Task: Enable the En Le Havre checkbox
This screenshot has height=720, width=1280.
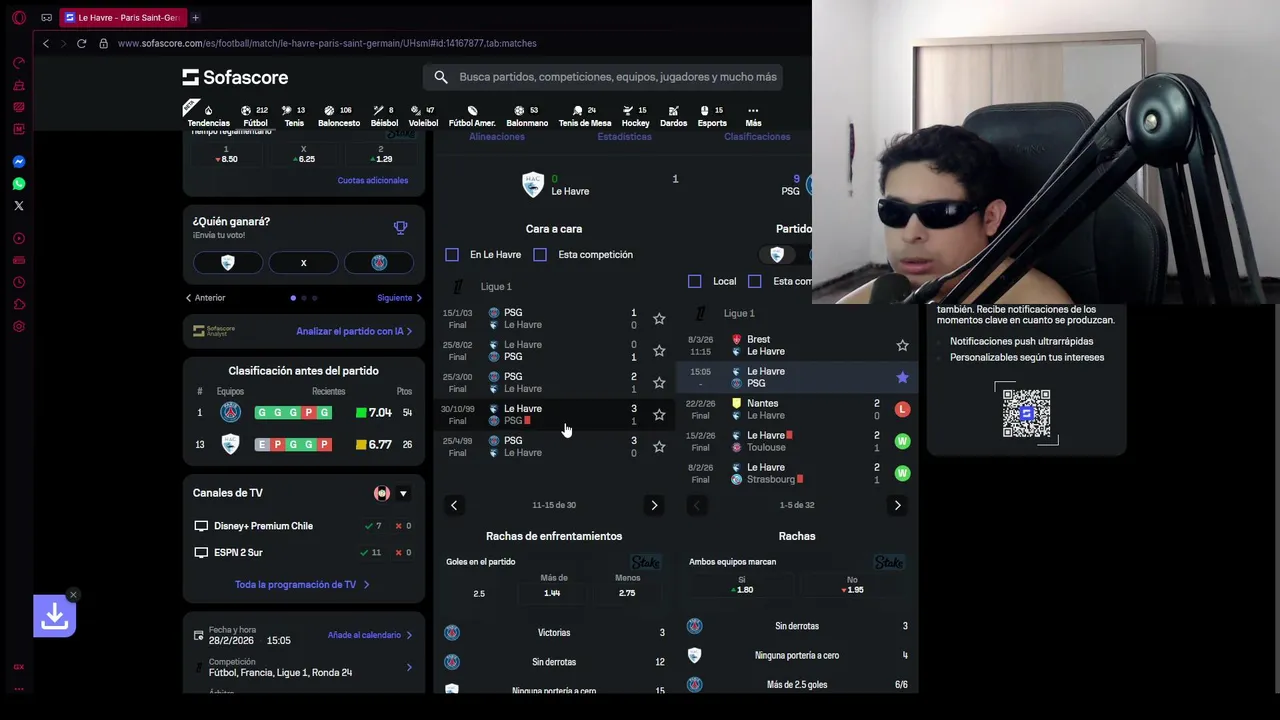Action: pyautogui.click(x=452, y=255)
